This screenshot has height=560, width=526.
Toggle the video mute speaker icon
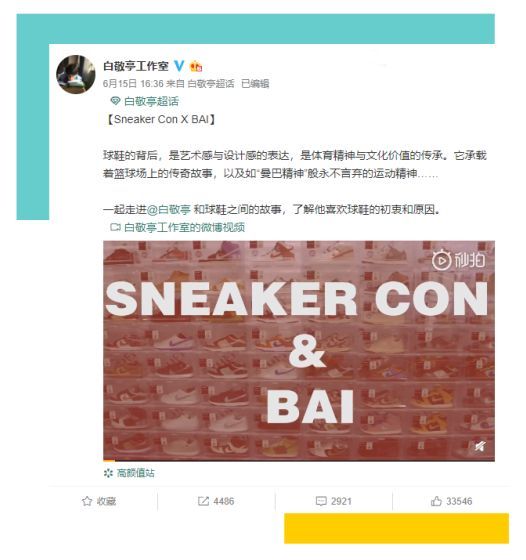(x=480, y=446)
